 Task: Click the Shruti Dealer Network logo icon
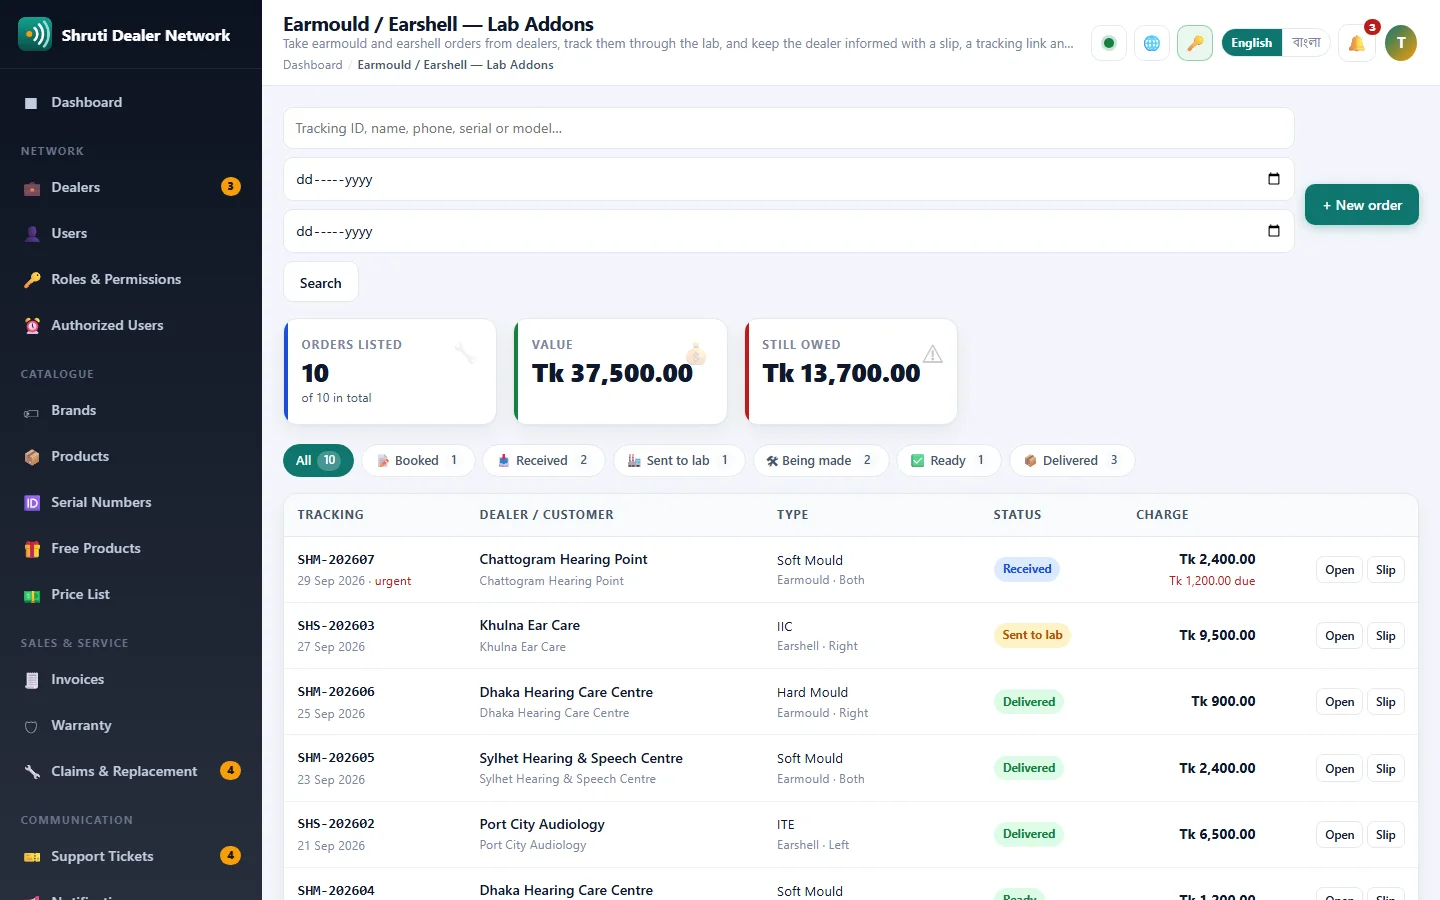[x=35, y=34]
